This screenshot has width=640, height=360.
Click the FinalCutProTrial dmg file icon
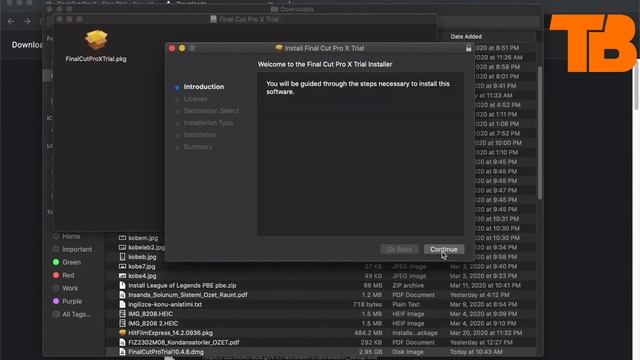(122, 352)
